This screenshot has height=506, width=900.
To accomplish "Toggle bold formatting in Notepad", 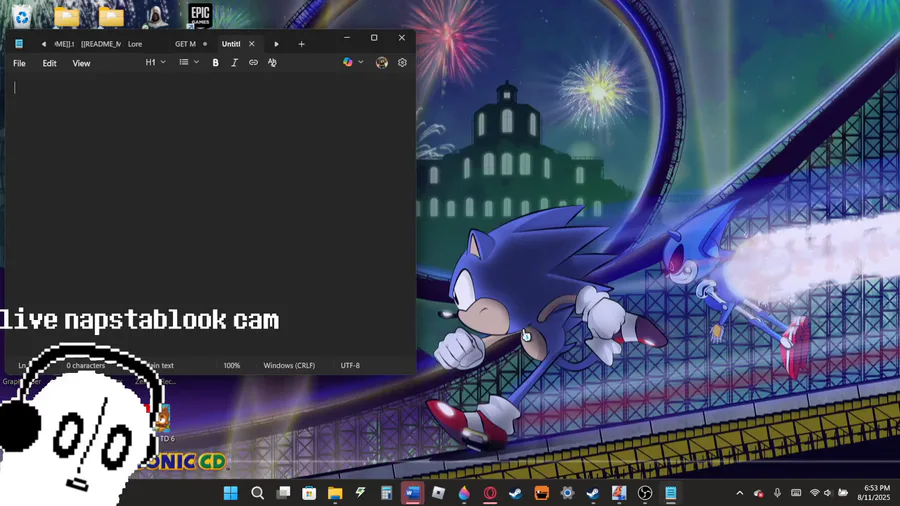I will (215, 63).
